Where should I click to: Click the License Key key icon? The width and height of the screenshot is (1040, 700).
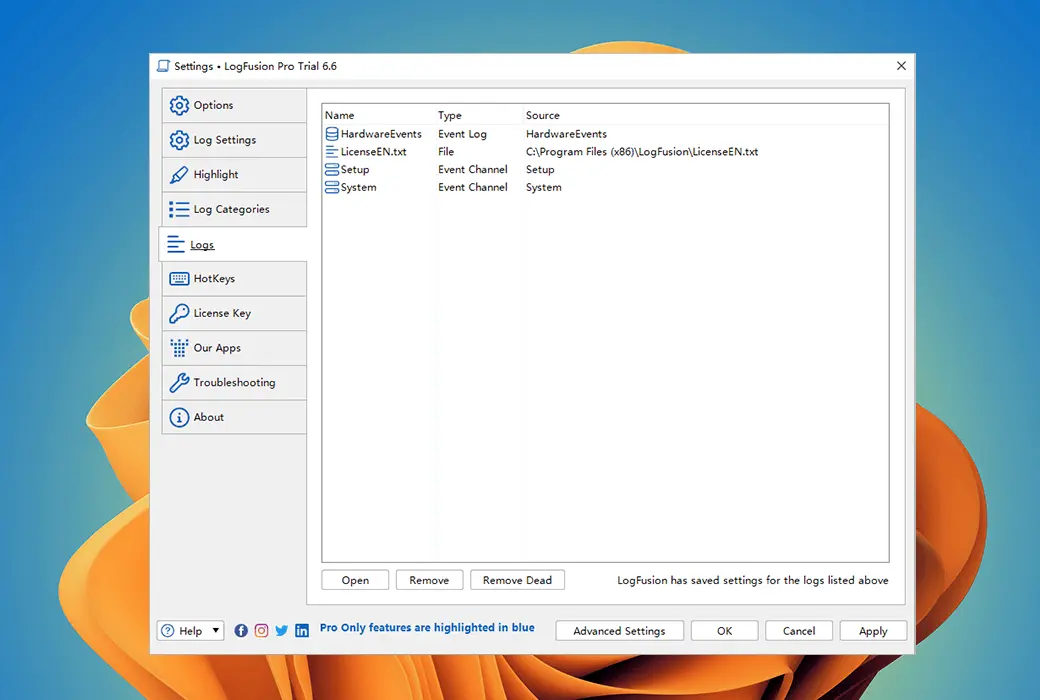point(179,313)
